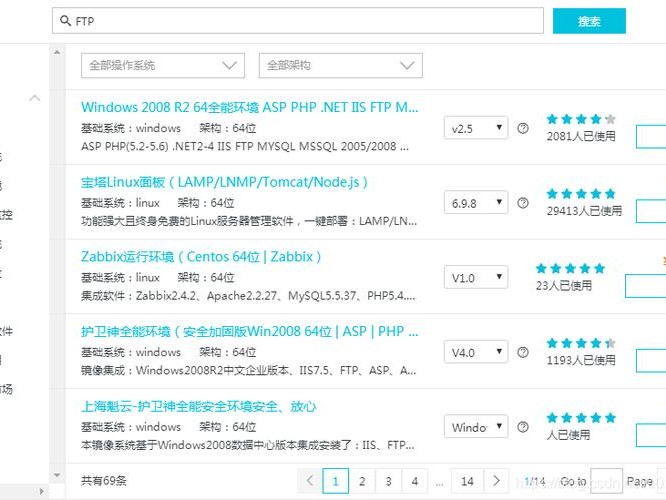
Task: Click star rating of 护卫神全能环境 image
Action: point(581,343)
